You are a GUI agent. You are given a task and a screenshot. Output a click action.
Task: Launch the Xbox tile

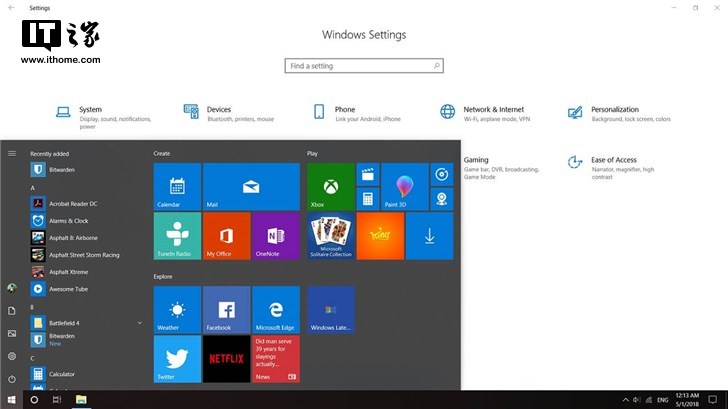click(x=331, y=187)
